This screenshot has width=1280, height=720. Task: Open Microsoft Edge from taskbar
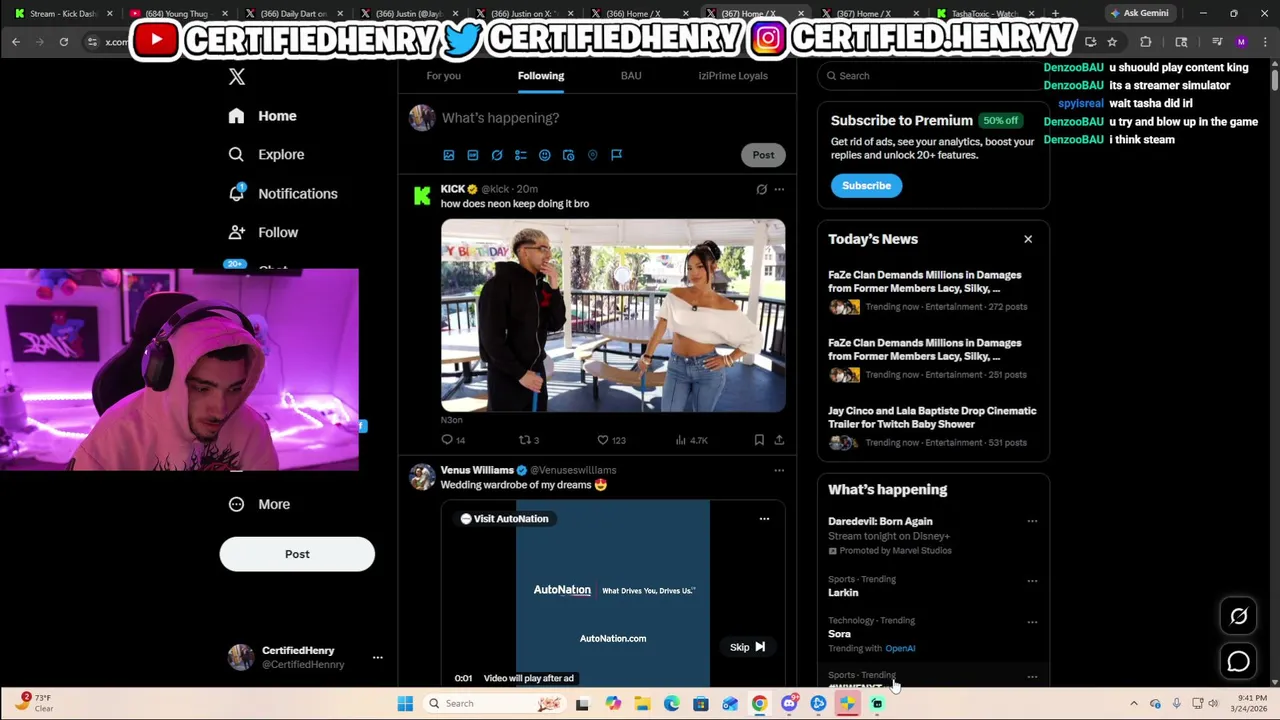(x=671, y=703)
